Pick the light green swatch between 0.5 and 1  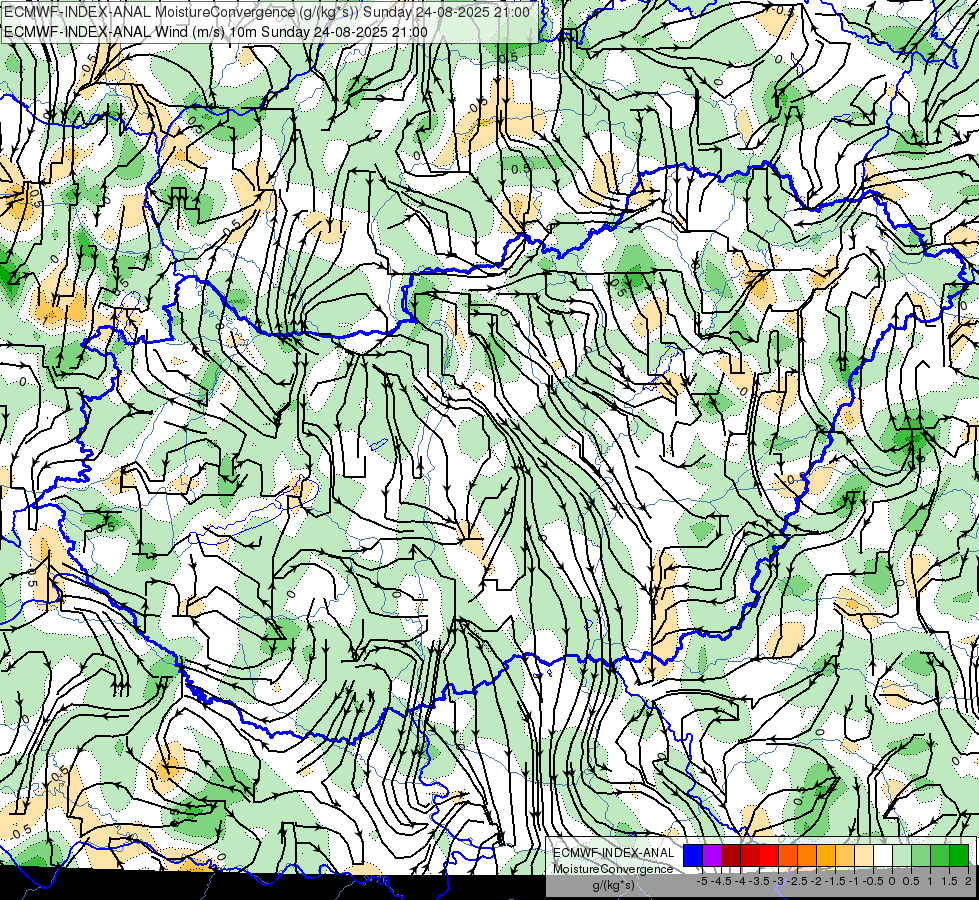coord(921,856)
